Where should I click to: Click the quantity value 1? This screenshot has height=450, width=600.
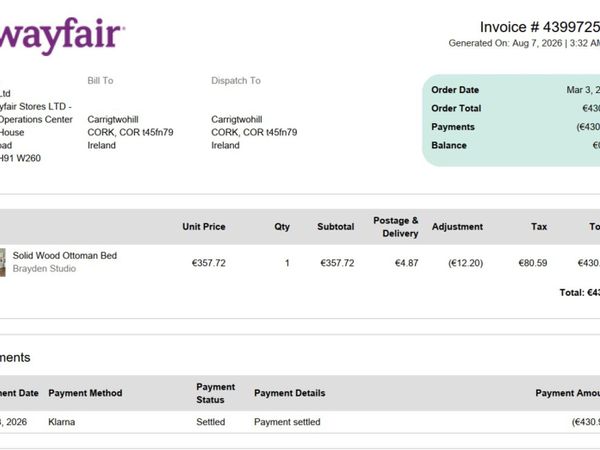click(x=287, y=263)
